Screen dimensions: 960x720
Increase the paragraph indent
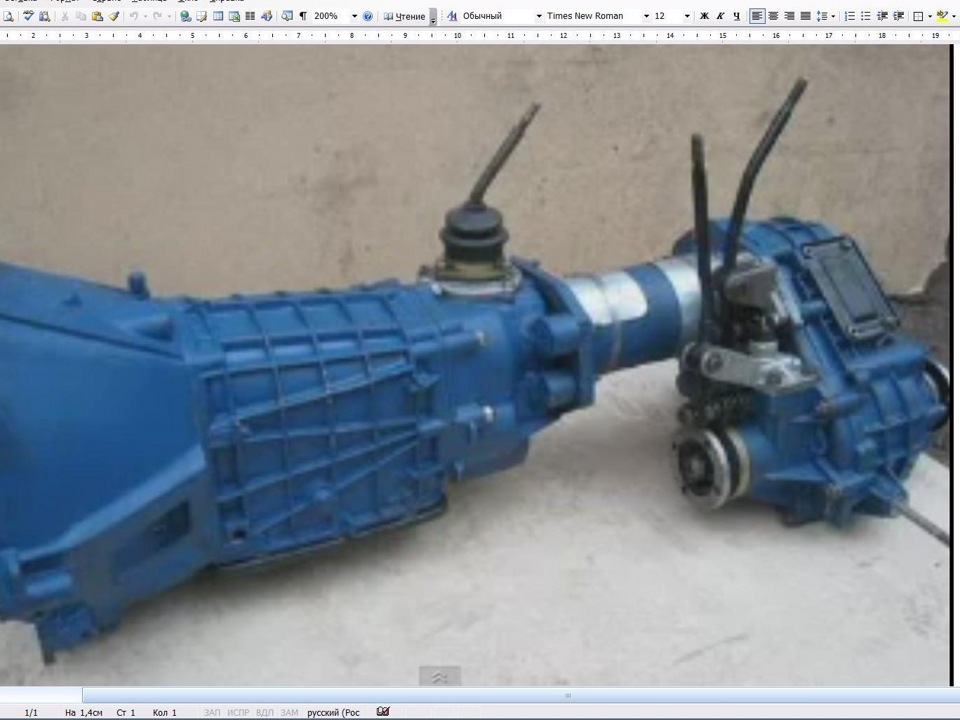click(898, 17)
